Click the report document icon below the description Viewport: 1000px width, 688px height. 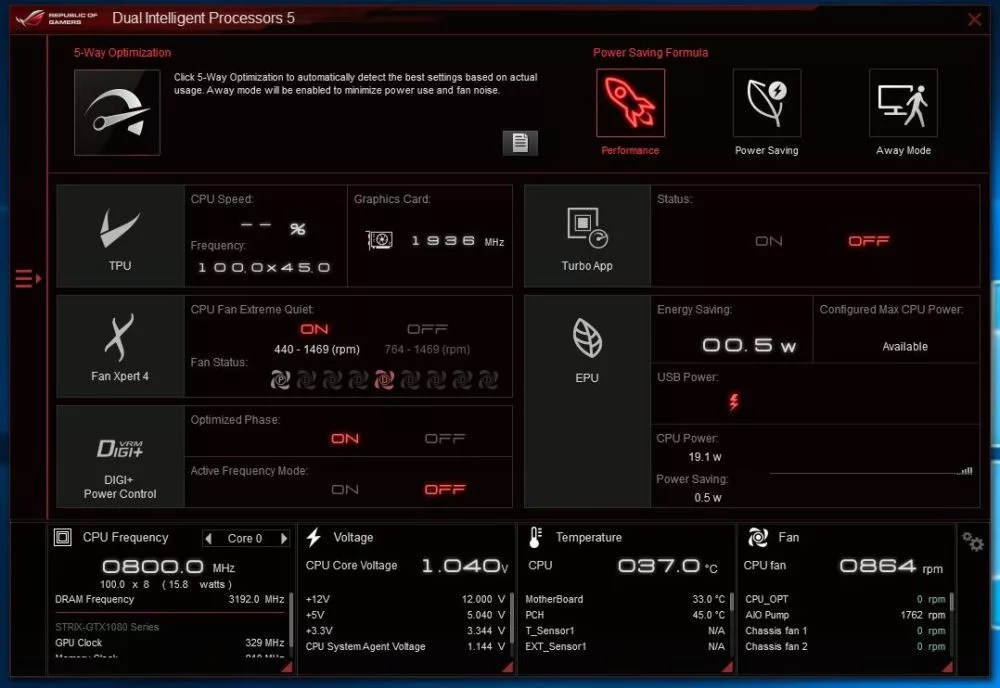521,142
